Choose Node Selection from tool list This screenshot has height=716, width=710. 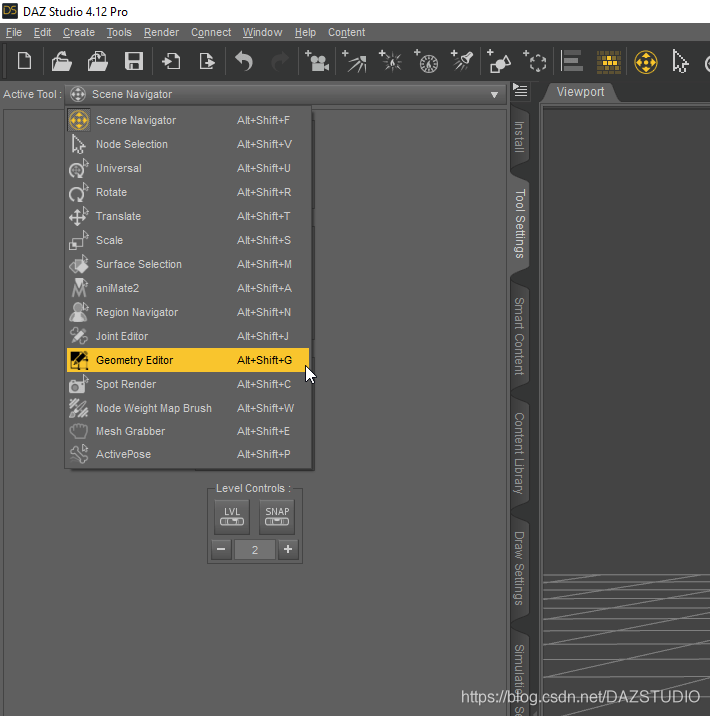click(188, 144)
